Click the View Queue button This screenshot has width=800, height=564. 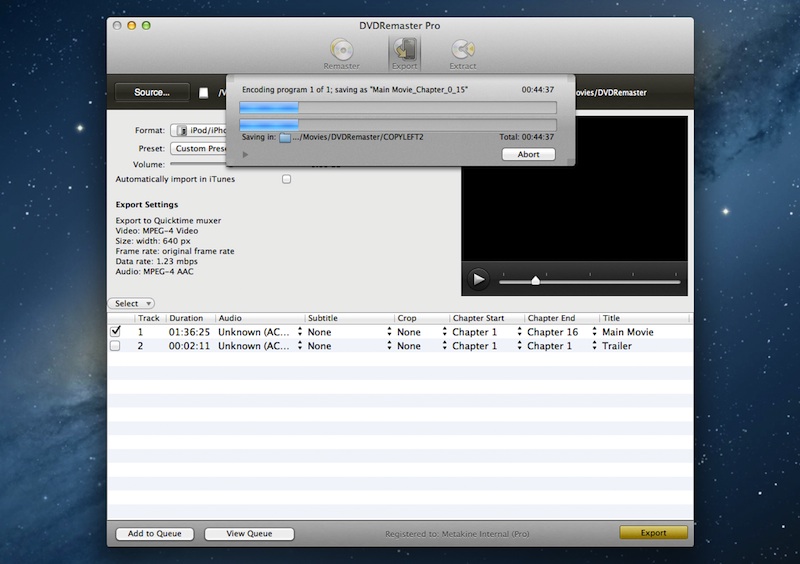click(x=249, y=534)
